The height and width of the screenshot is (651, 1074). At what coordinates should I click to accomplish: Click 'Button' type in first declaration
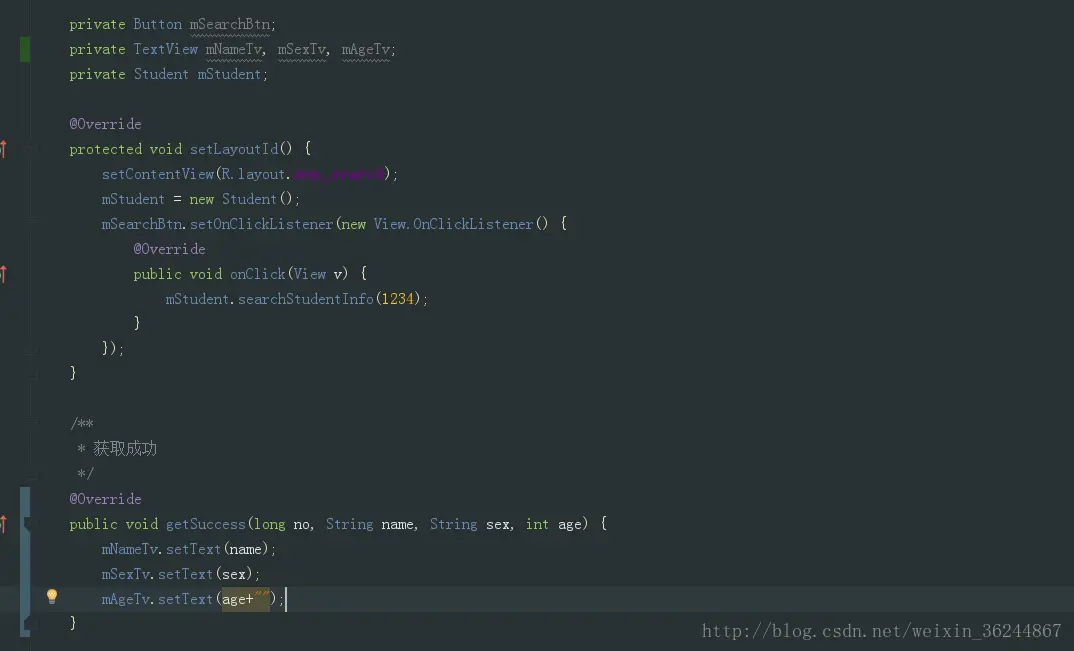point(158,24)
